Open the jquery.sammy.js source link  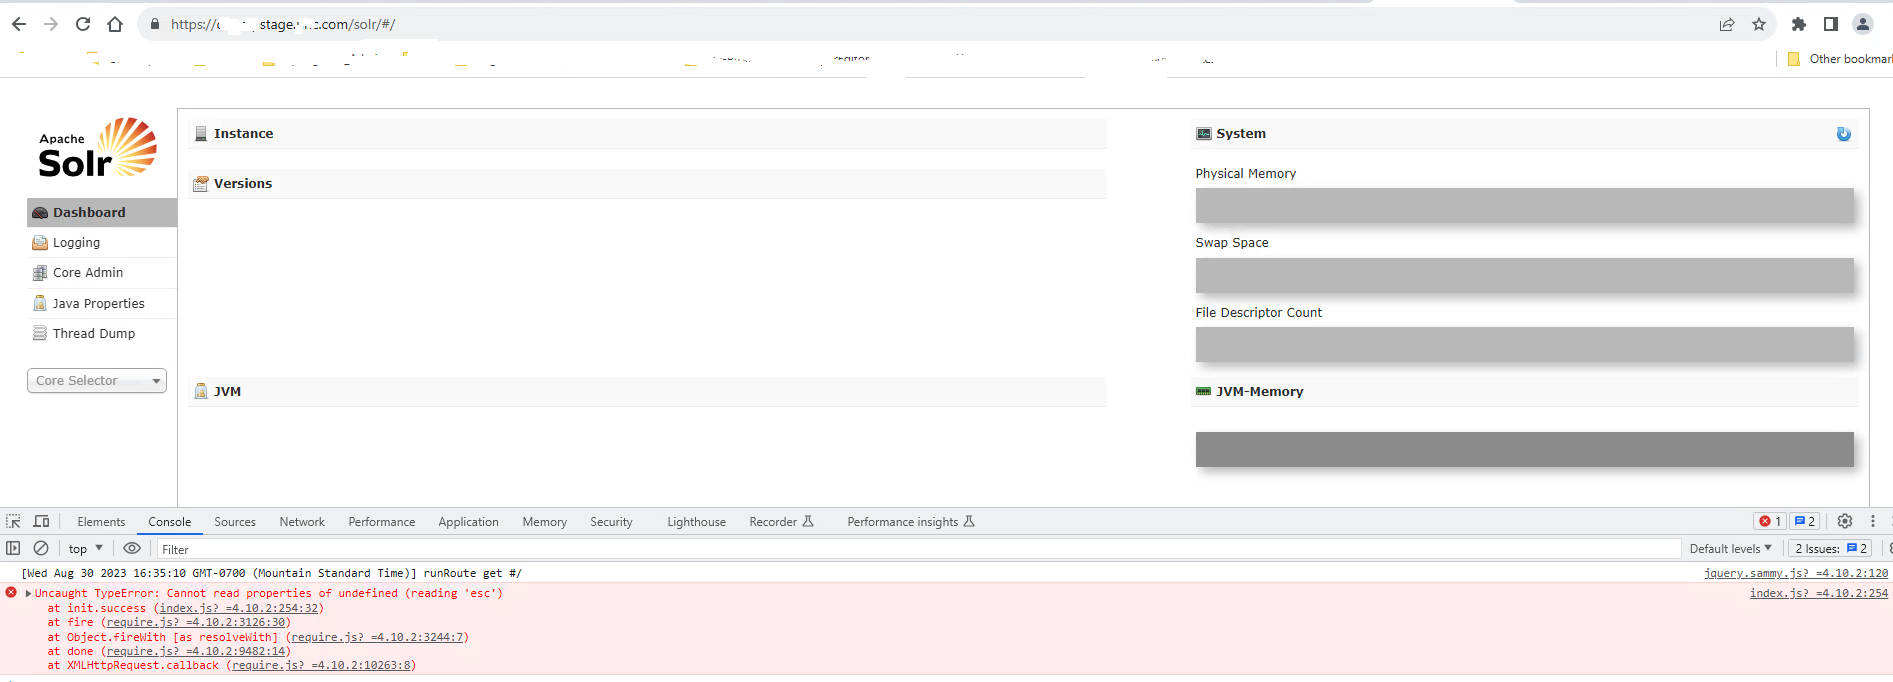(x=1796, y=573)
